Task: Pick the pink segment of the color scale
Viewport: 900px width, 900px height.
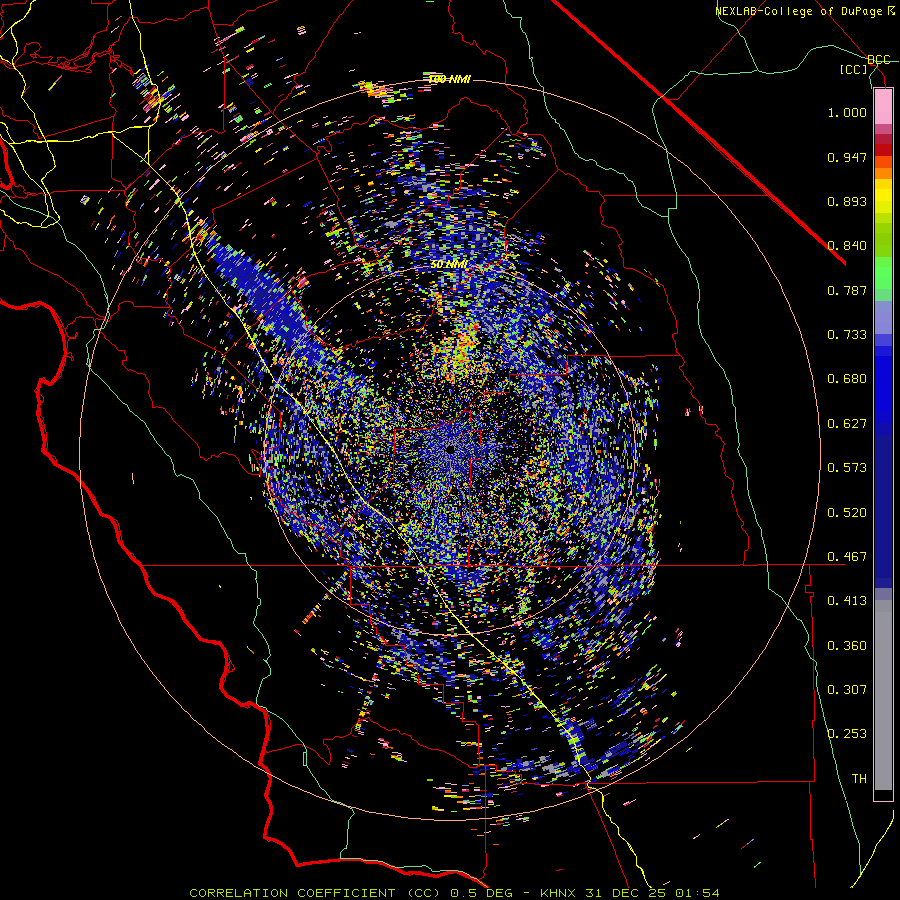Action: pos(883,107)
